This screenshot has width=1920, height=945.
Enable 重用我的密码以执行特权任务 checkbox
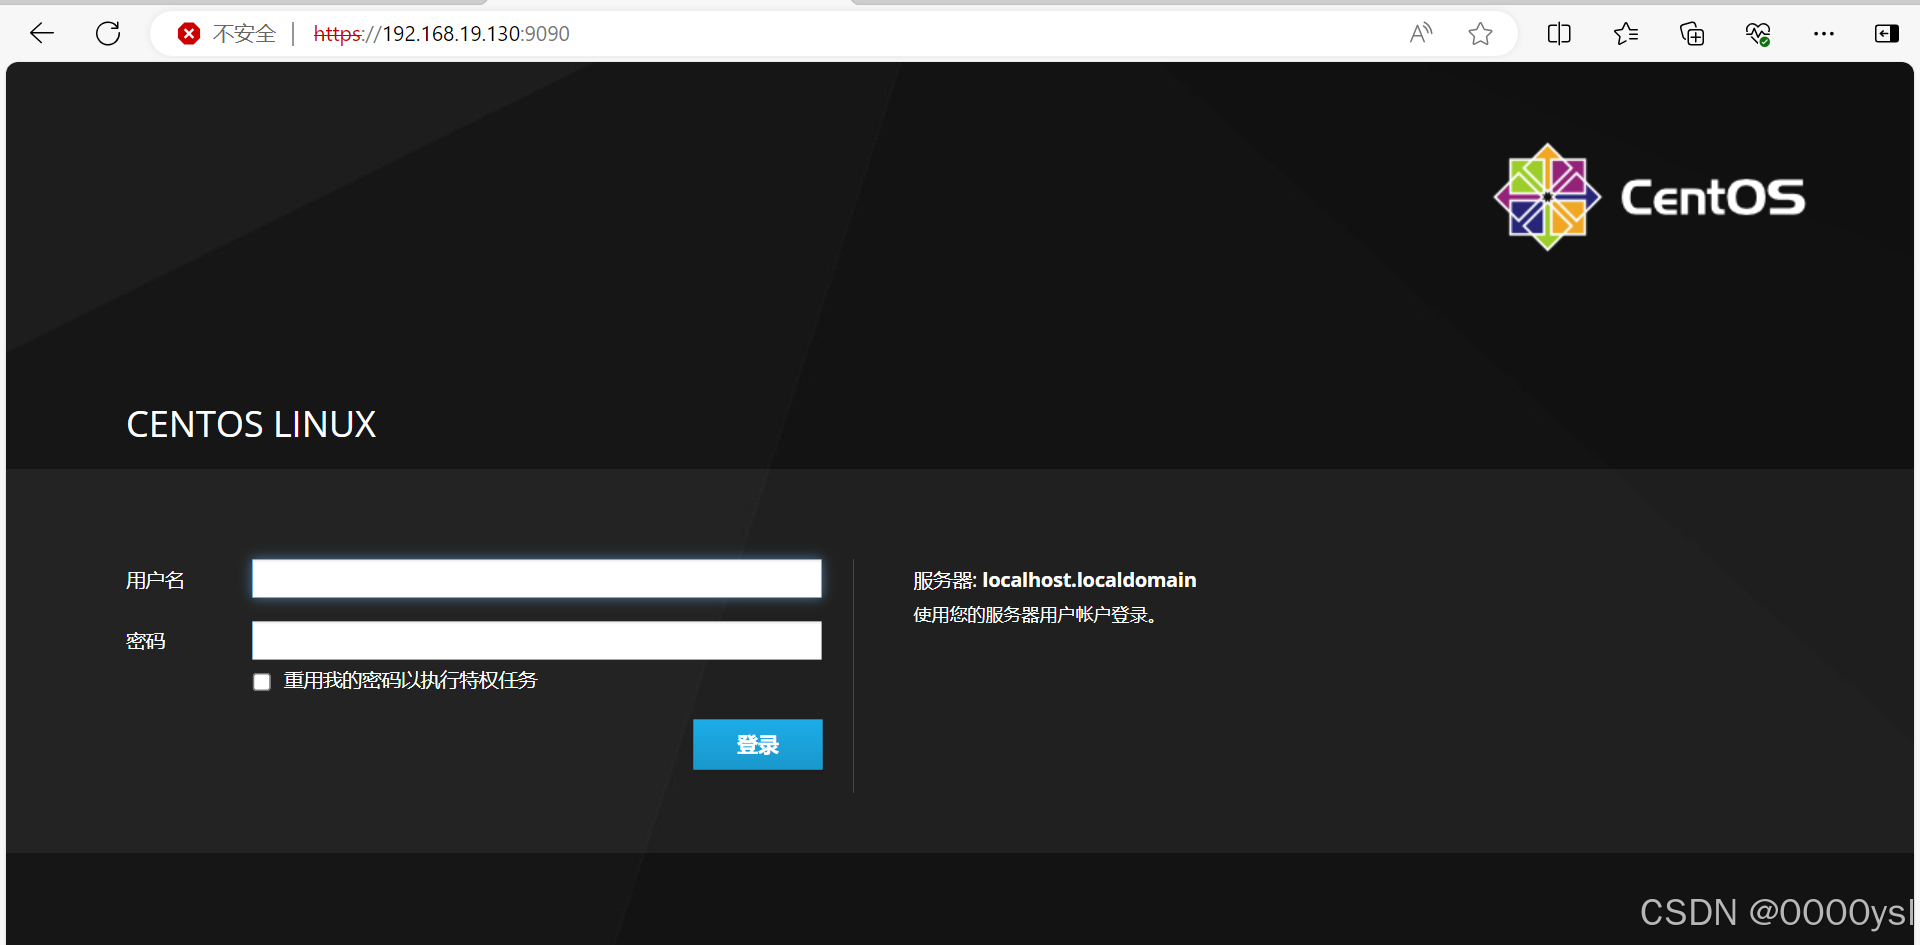click(261, 681)
